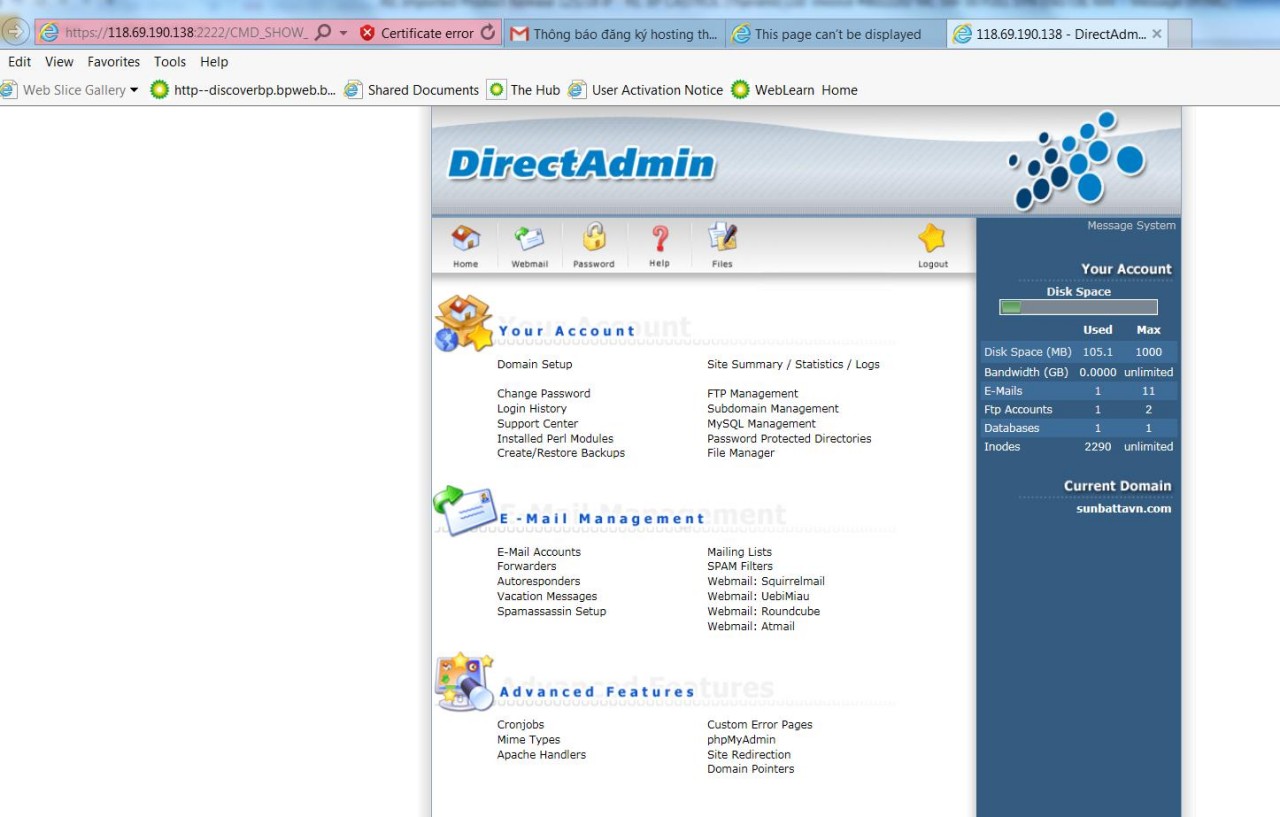
Task: Open Mailing Lists
Action: tap(740, 552)
